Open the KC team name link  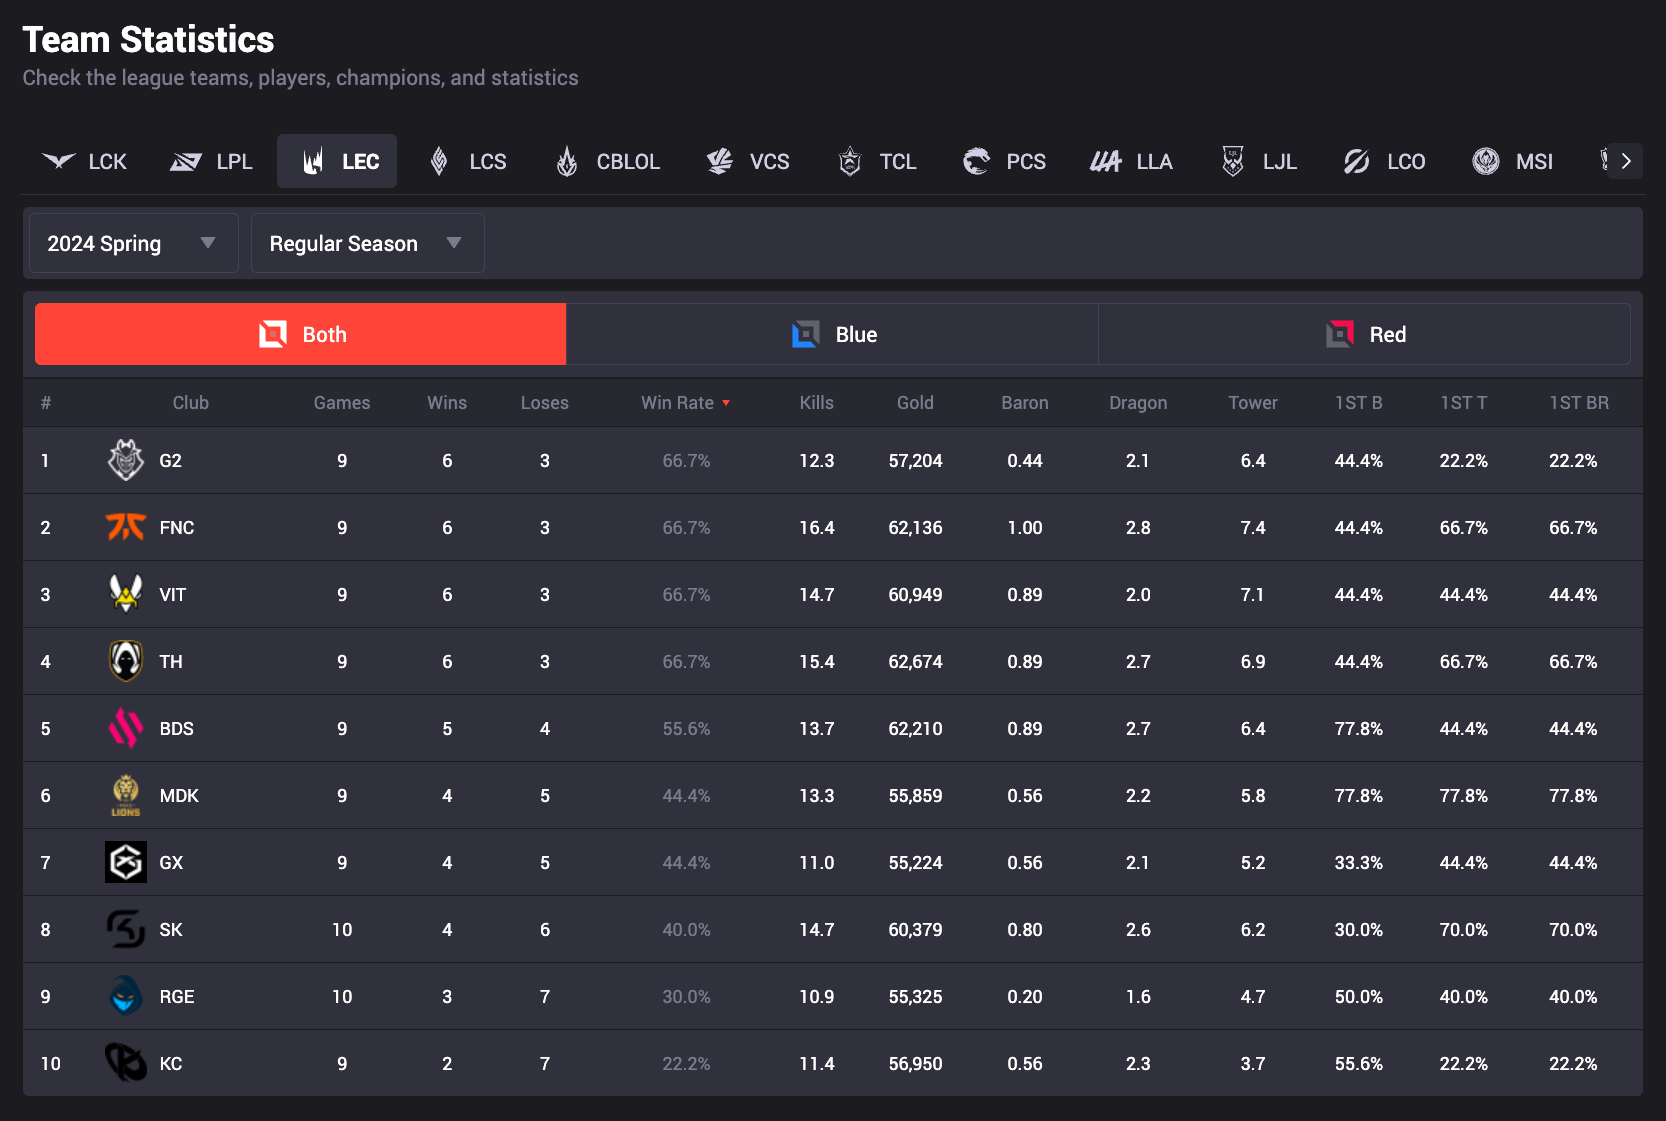171,1063
